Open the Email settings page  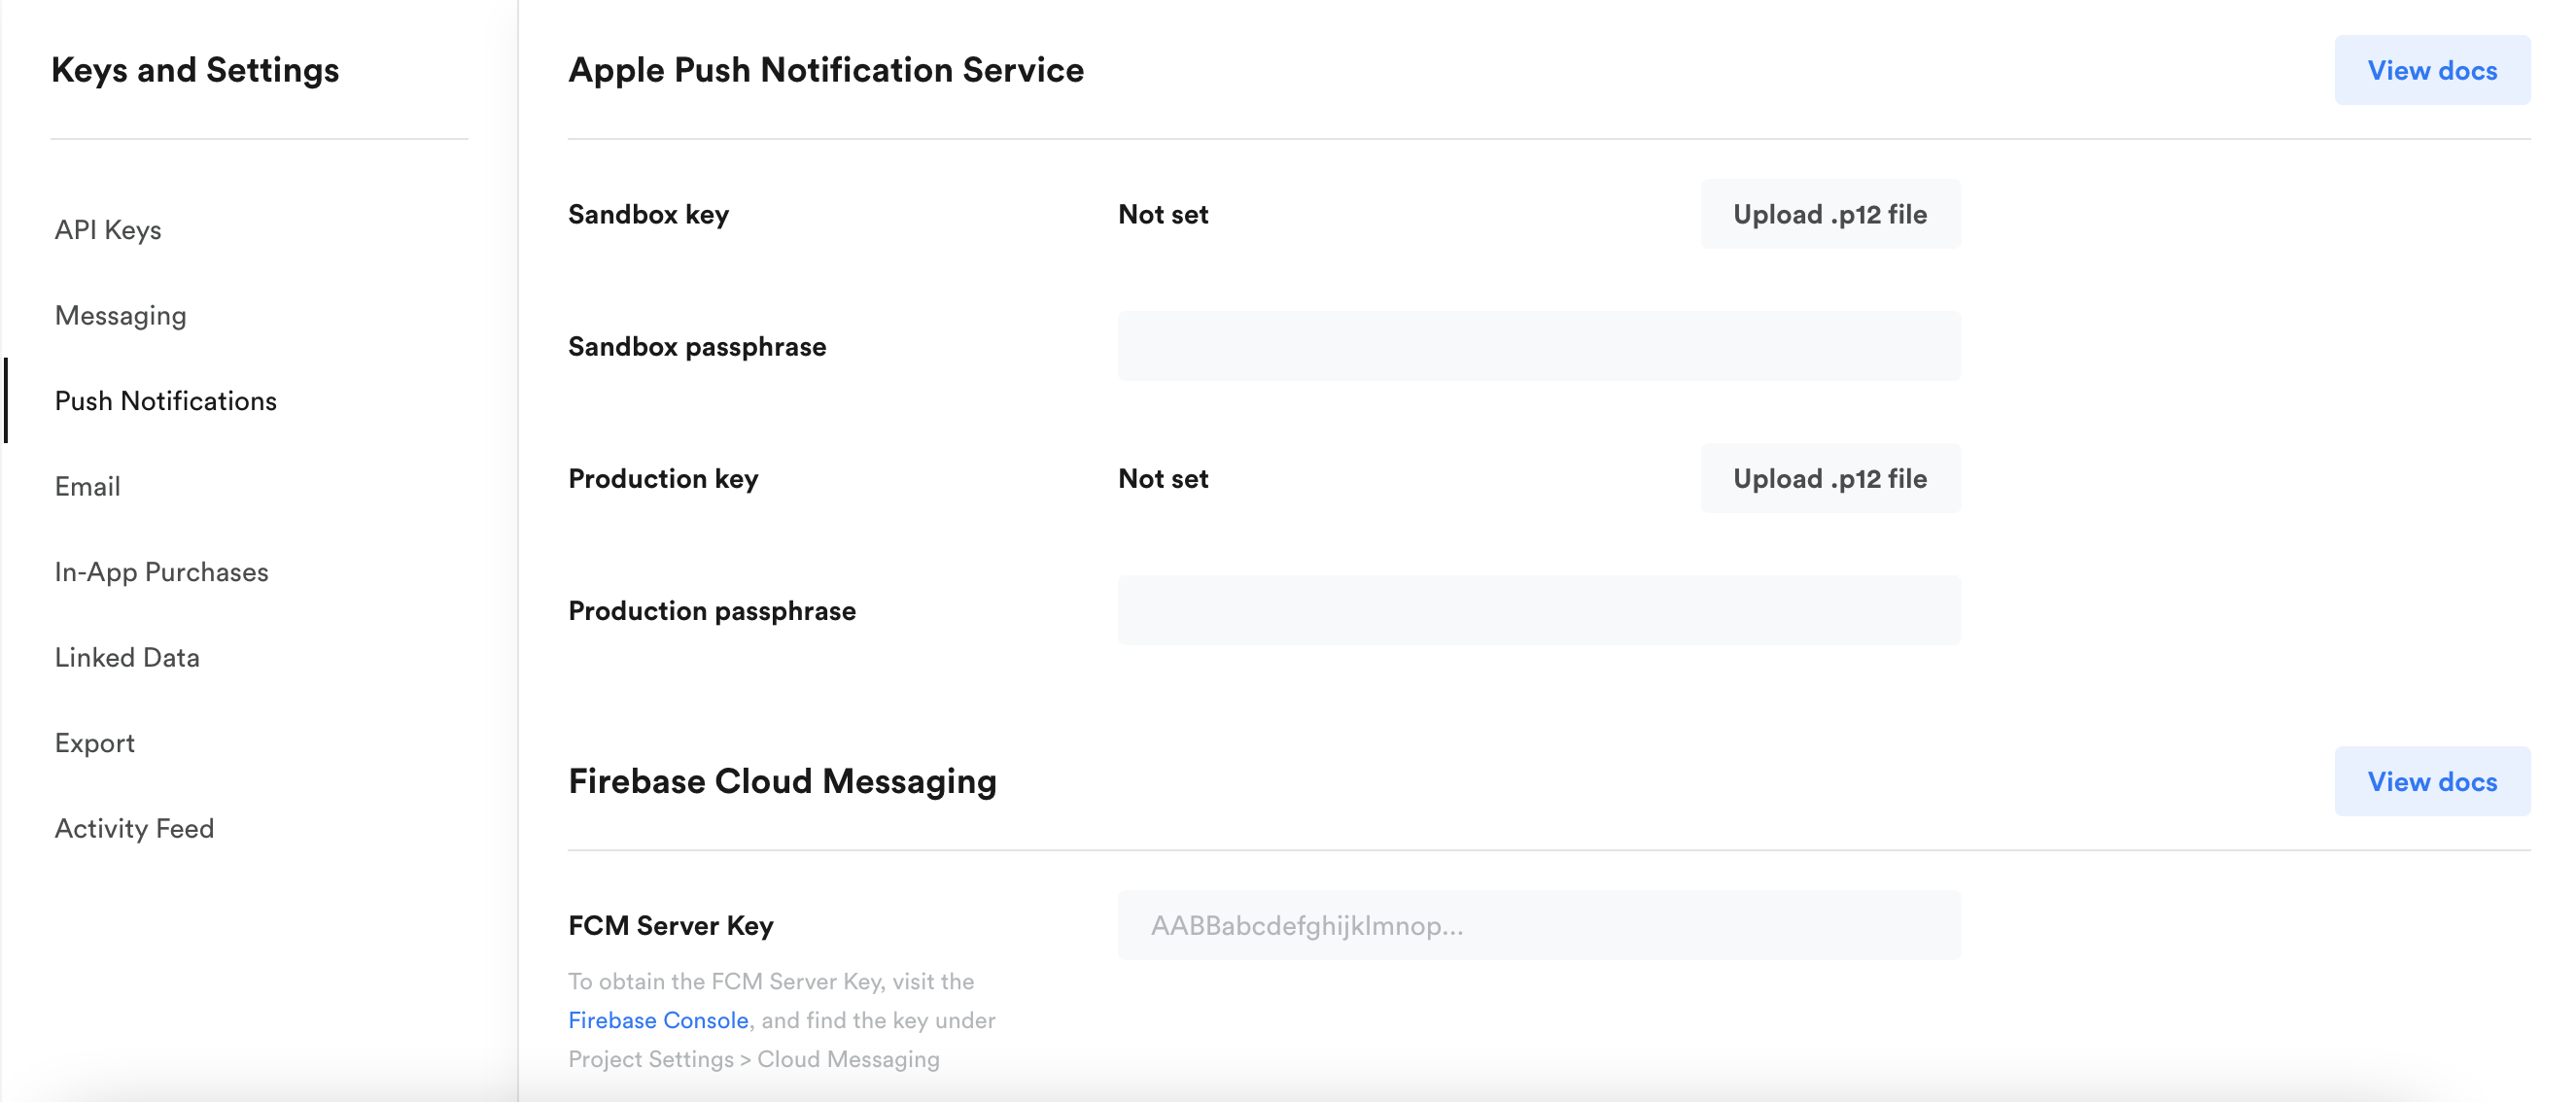pos(87,487)
